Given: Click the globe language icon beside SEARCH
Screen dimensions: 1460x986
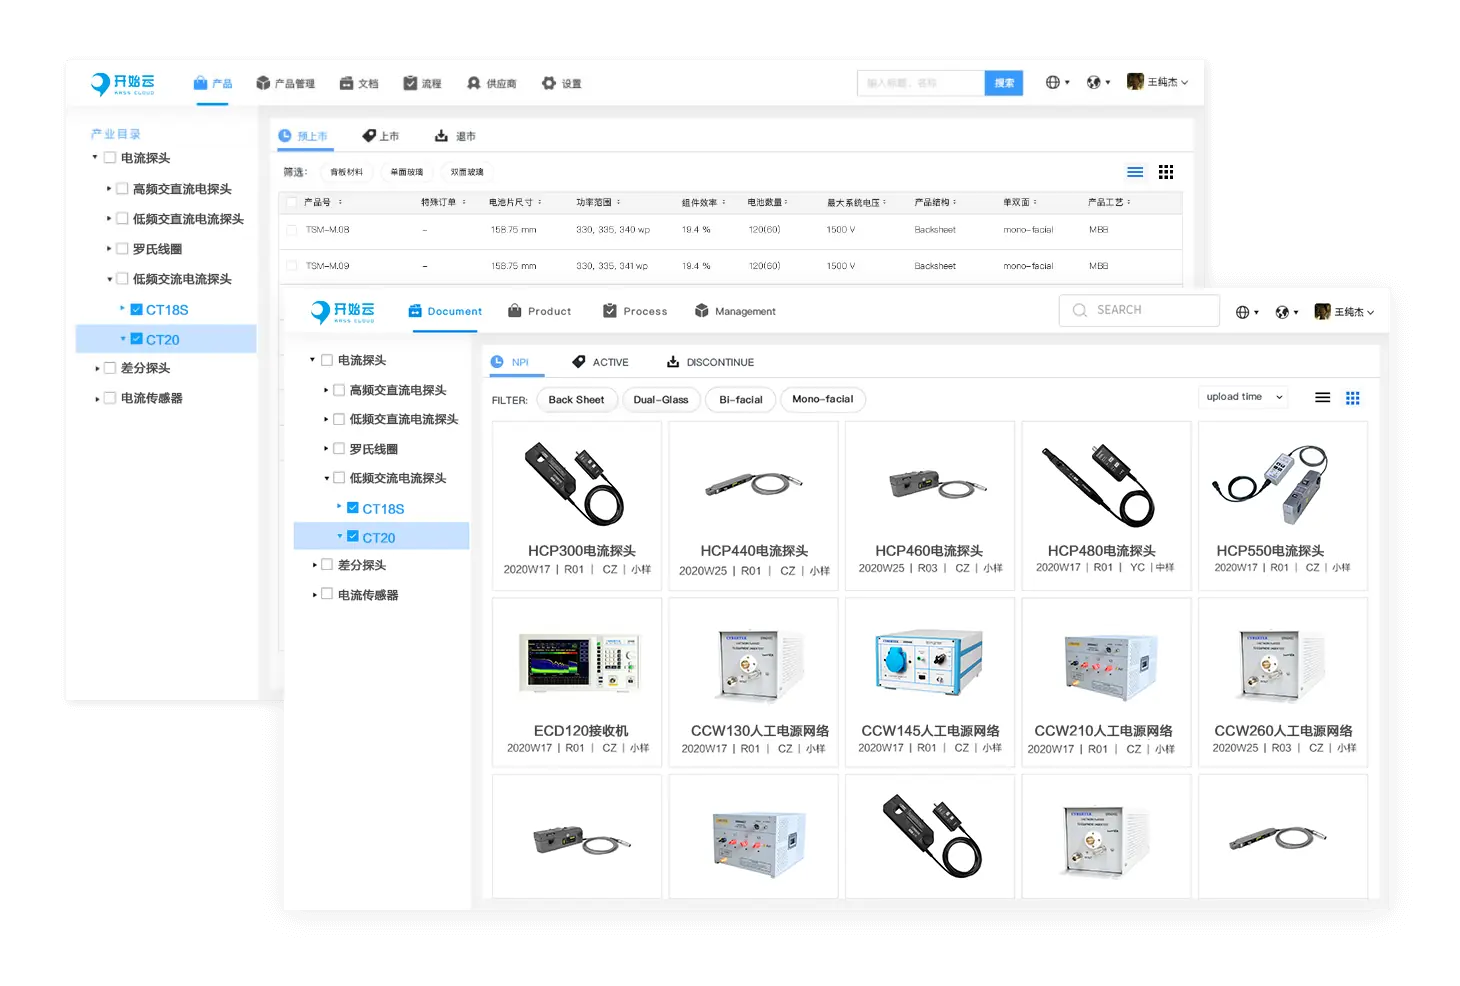Looking at the screenshot, I should (x=1242, y=312).
